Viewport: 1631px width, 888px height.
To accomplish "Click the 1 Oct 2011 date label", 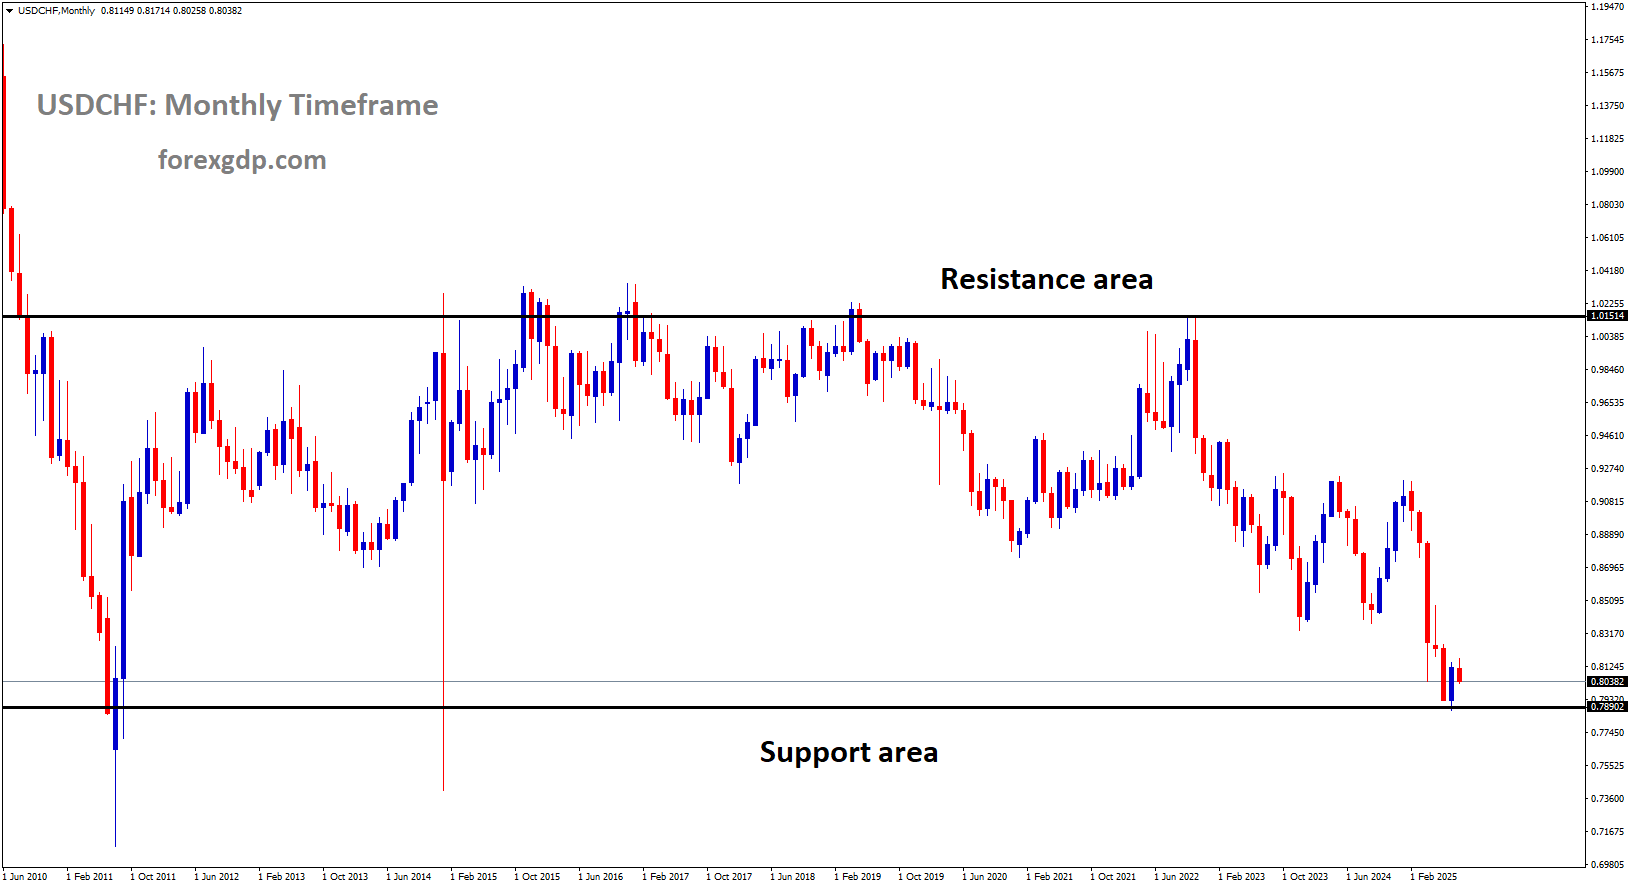I will pyautogui.click(x=153, y=877).
